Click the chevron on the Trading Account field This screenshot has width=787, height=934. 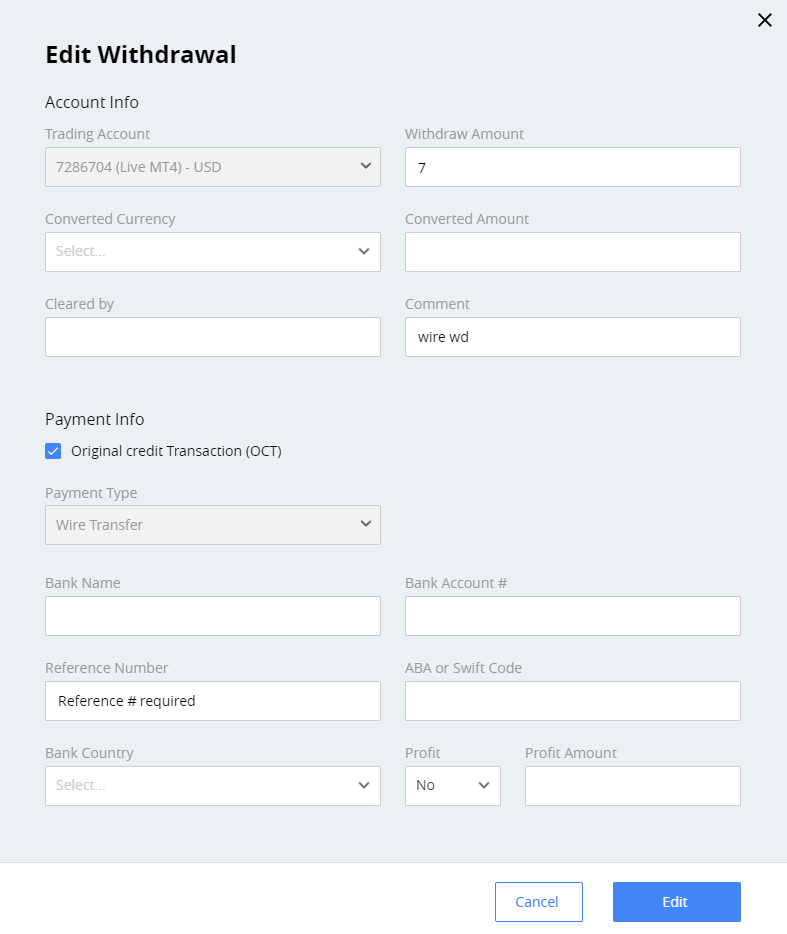tap(364, 167)
